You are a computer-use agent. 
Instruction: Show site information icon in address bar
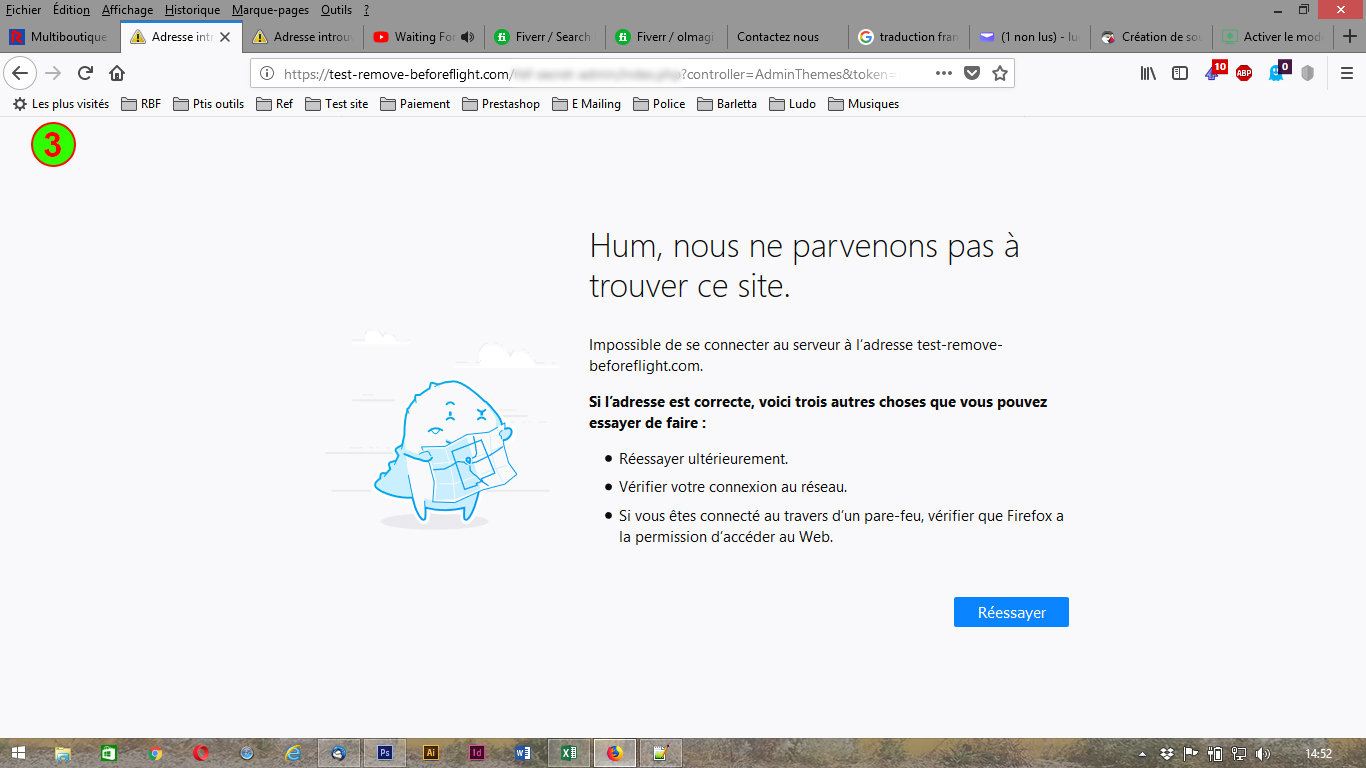(267, 74)
